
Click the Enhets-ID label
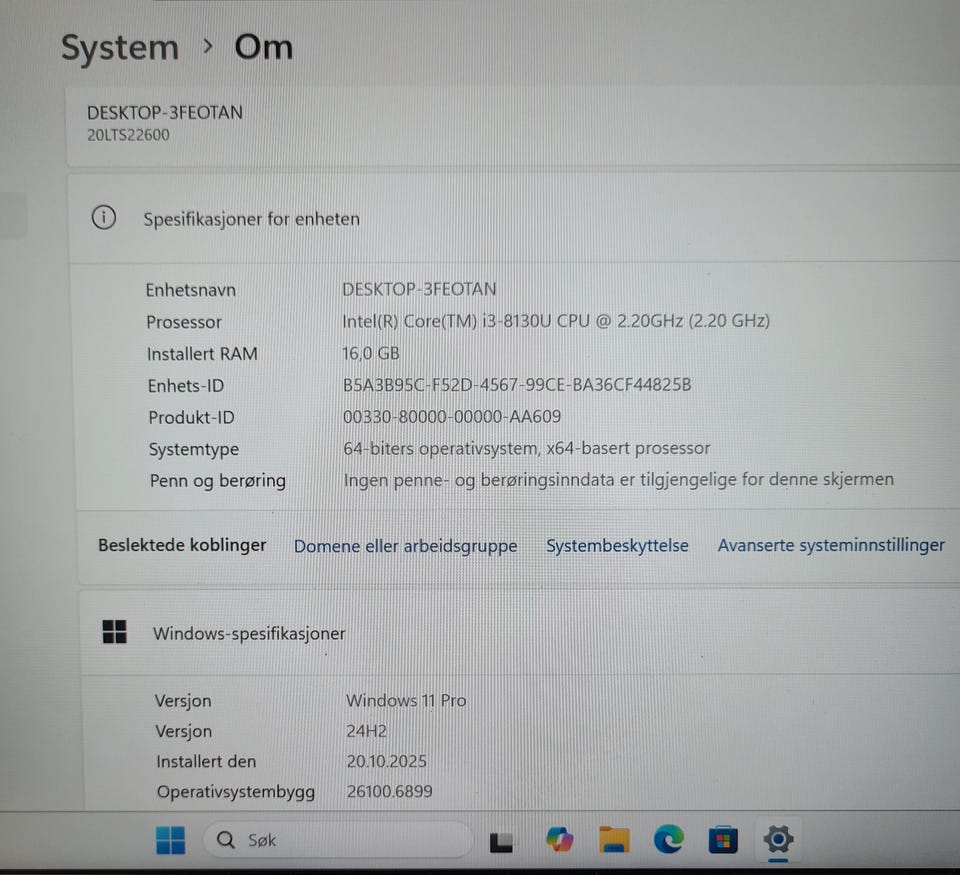186,386
